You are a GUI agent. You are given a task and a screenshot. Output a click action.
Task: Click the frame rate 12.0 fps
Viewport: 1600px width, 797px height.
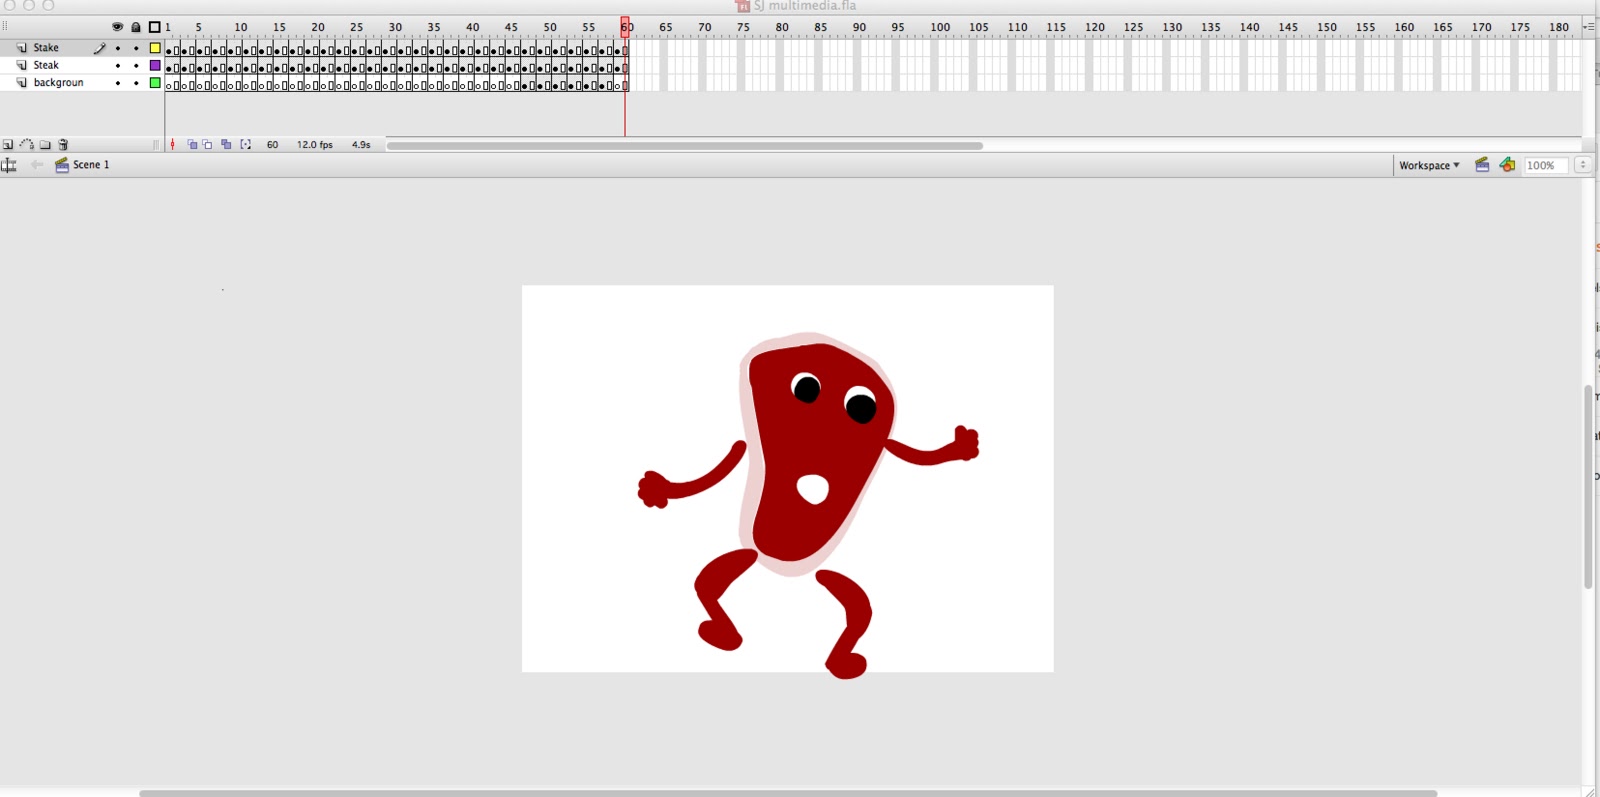tap(315, 145)
